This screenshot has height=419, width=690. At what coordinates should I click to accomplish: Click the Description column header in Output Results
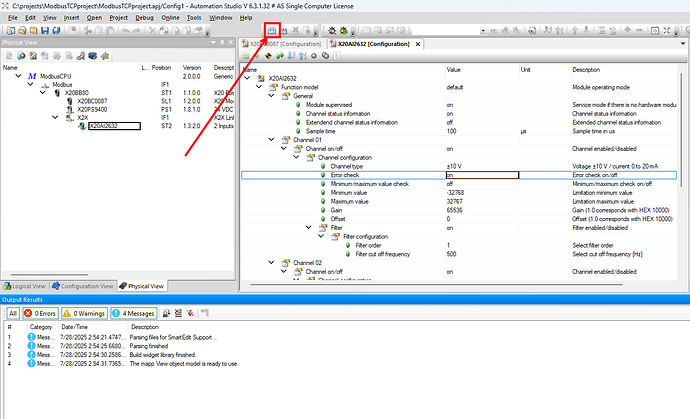point(145,327)
